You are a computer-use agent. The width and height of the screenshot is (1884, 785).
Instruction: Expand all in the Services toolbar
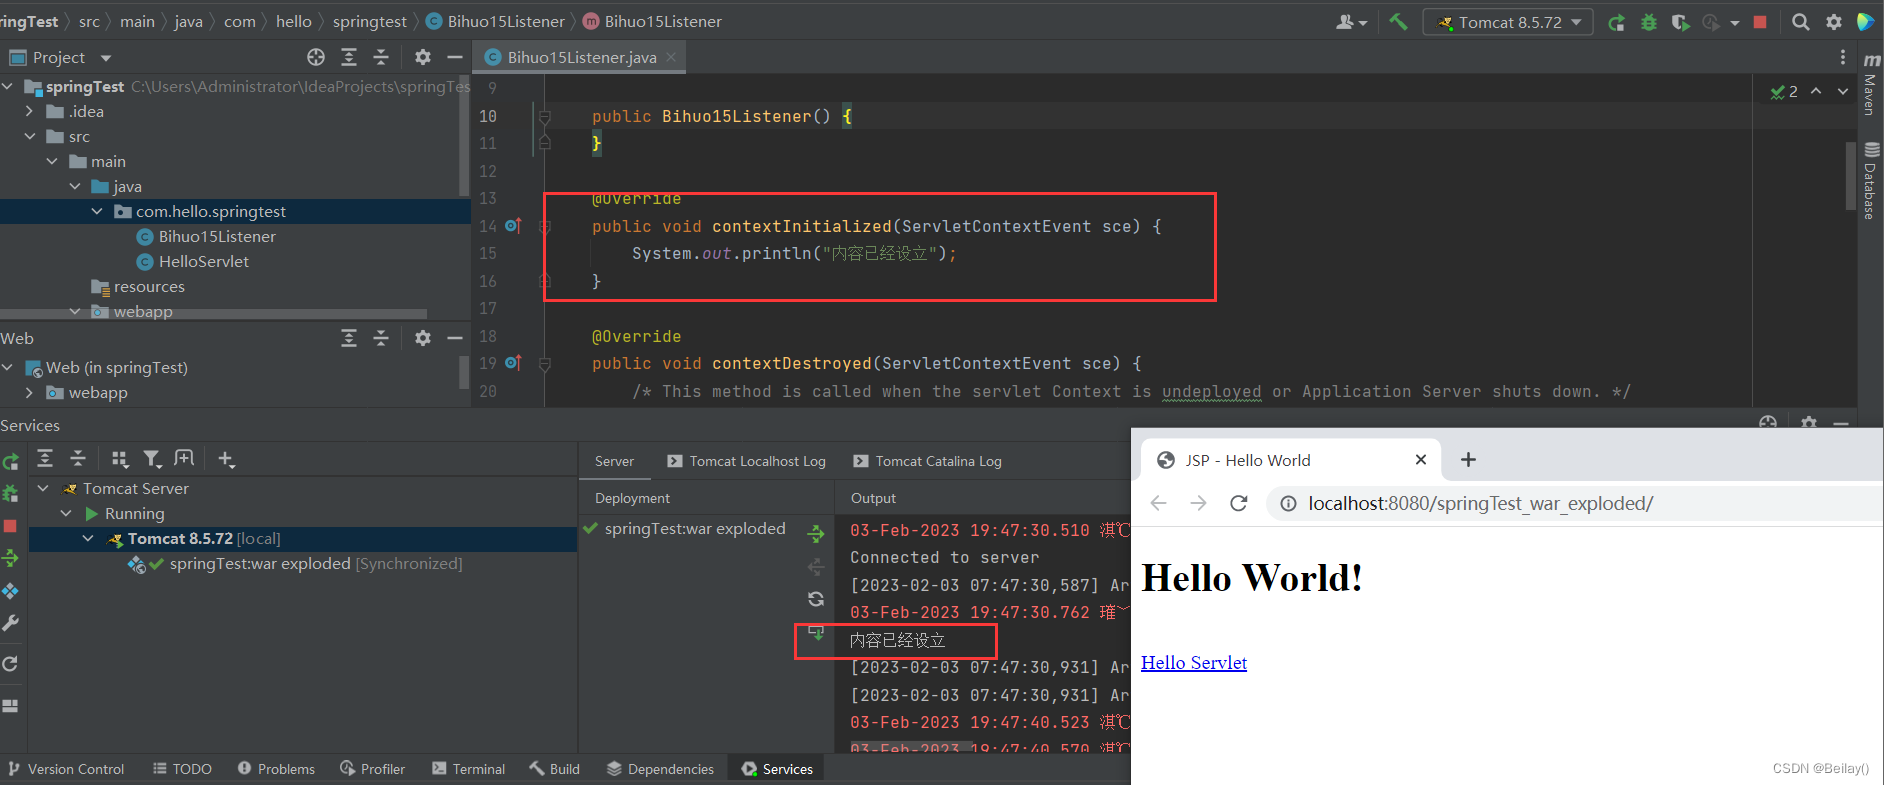(x=45, y=458)
